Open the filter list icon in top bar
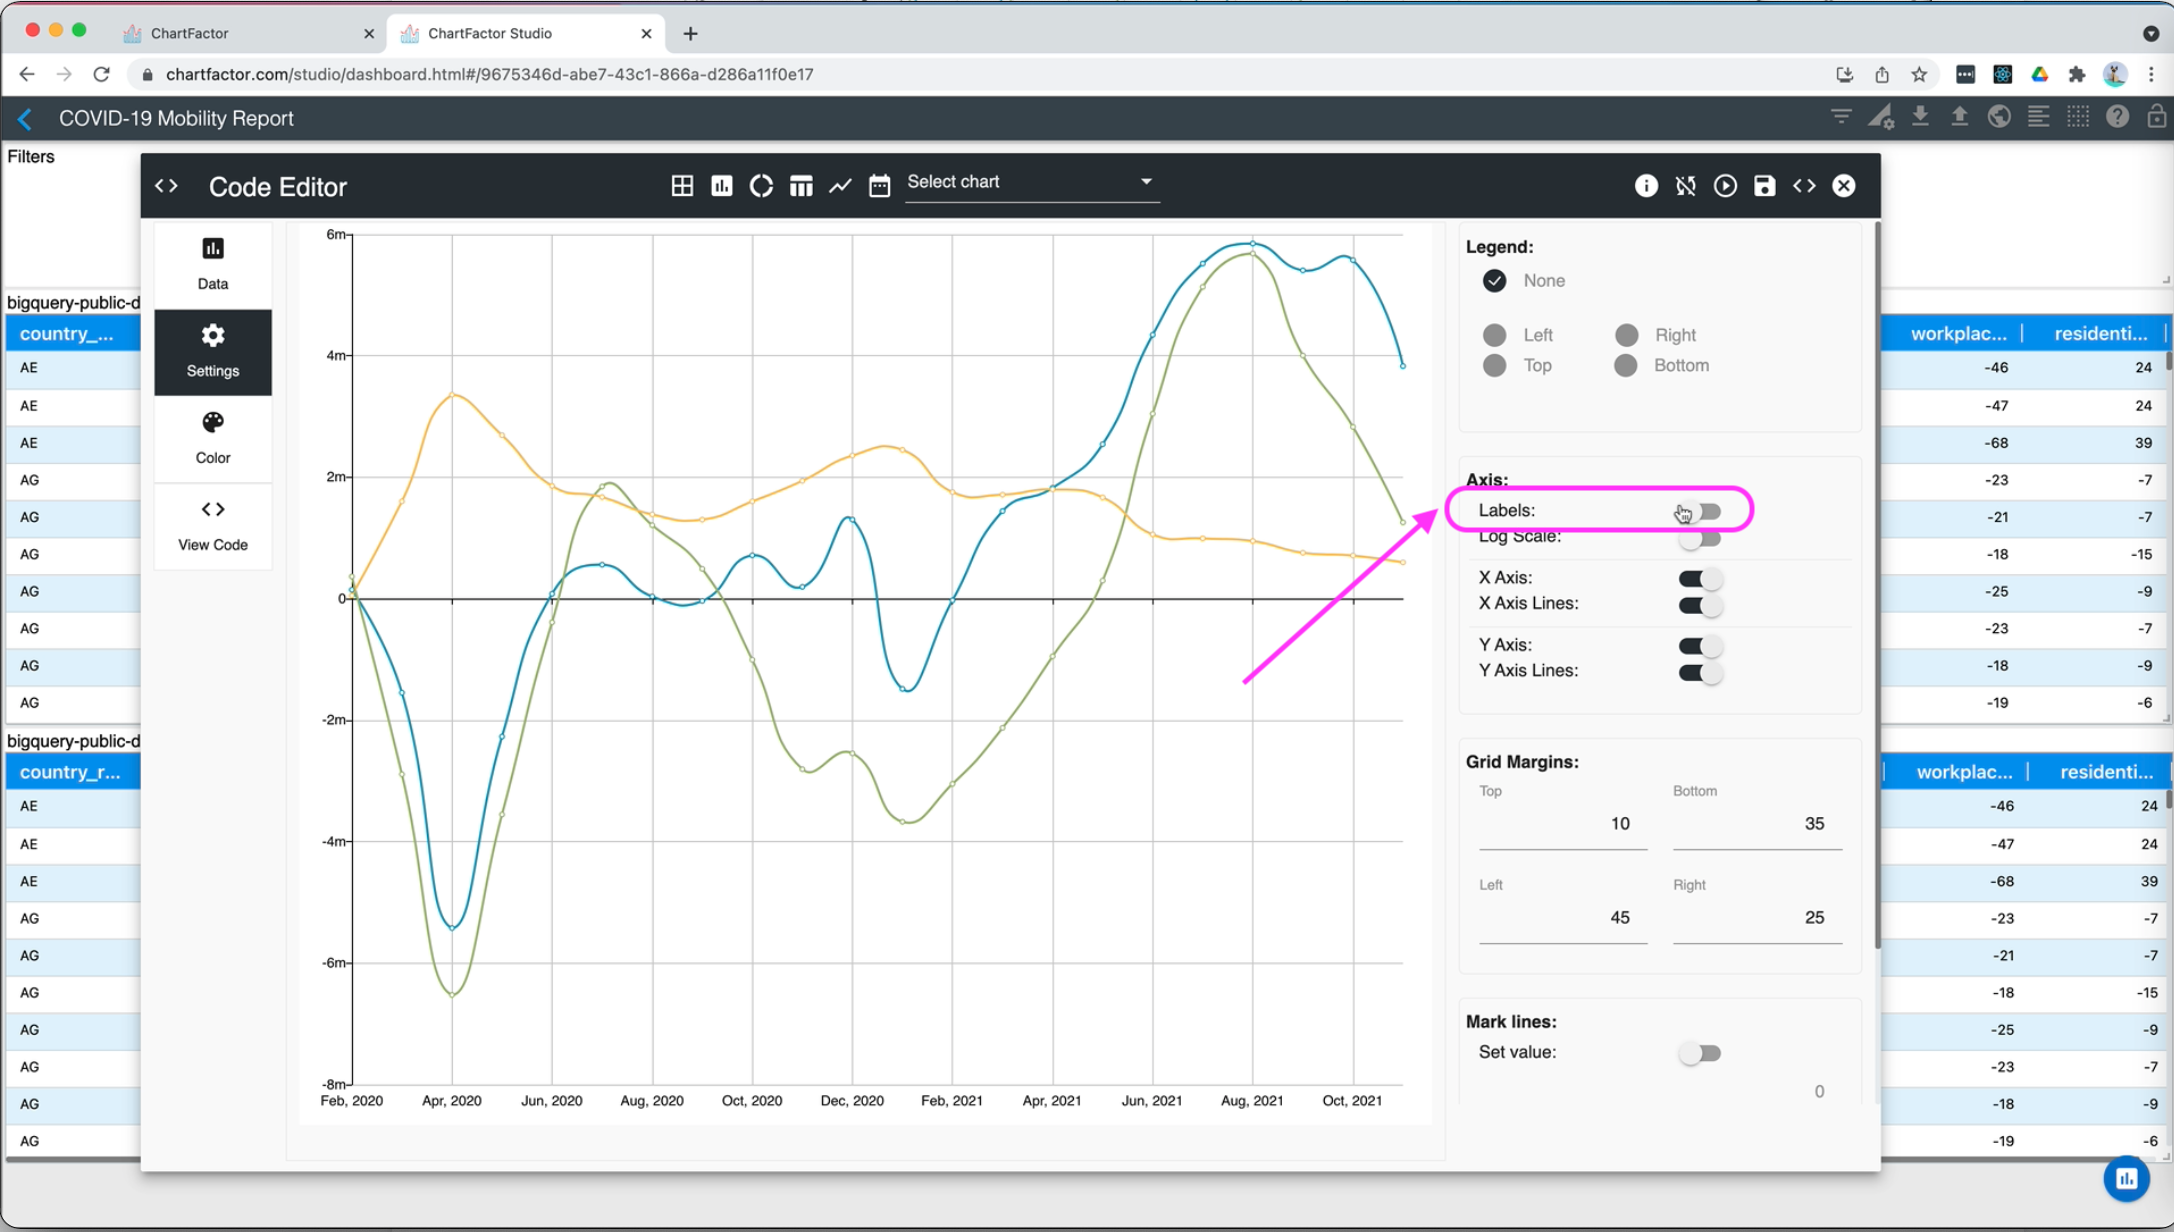The image size is (2174, 1232). 1840,118
